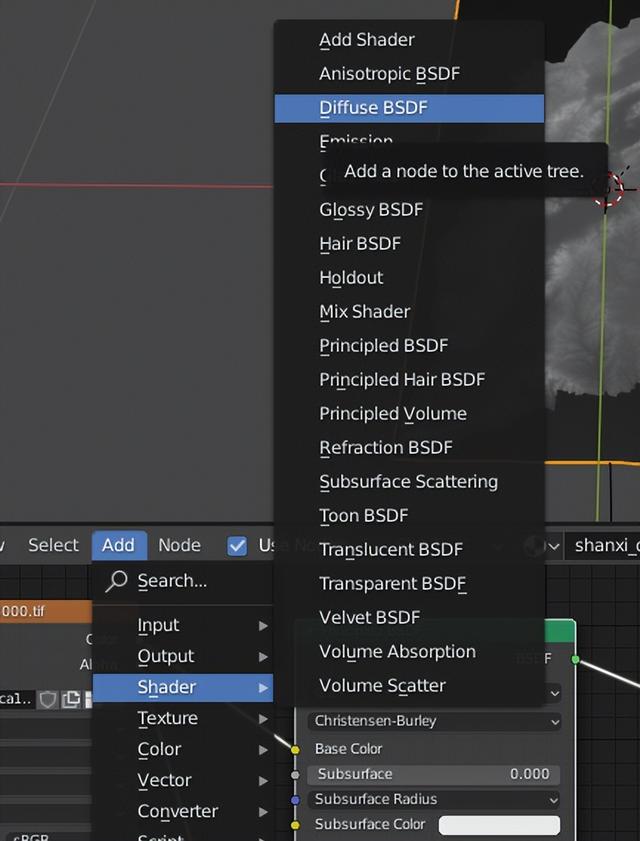
Task: Open the Subsurface Color swatch
Action: point(499,825)
